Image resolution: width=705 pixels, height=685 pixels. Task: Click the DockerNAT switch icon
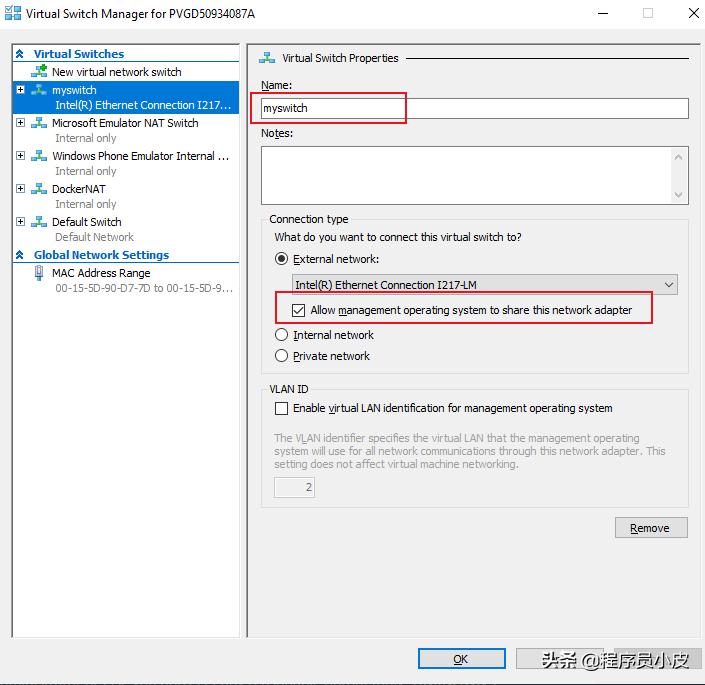coord(39,189)
